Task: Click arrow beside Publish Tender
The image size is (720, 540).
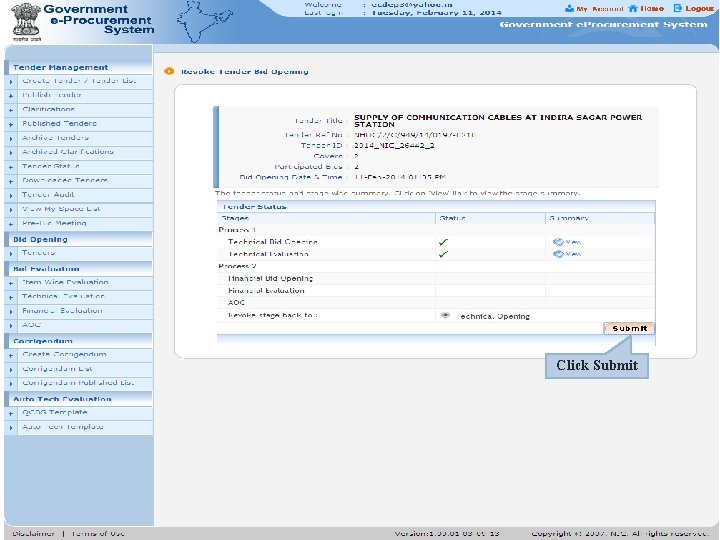Action: pos(11,96)
